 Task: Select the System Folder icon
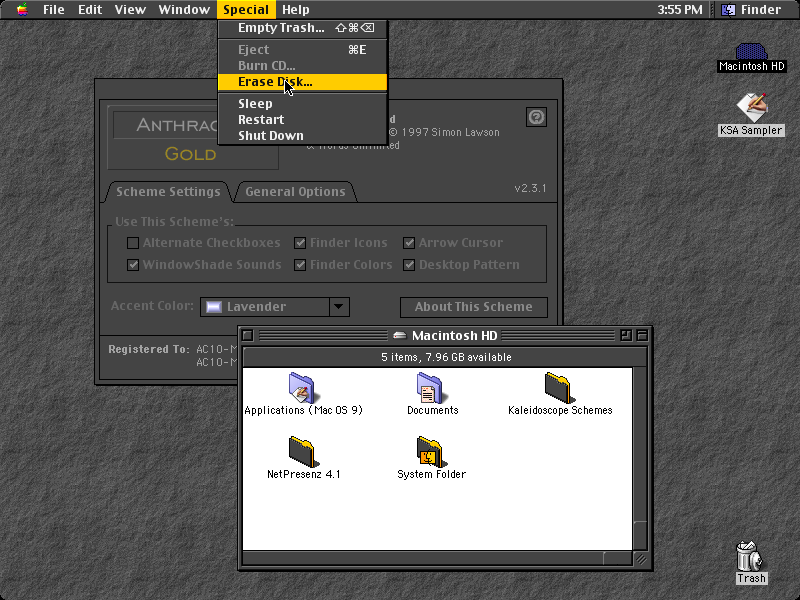[x=431, y=452]
